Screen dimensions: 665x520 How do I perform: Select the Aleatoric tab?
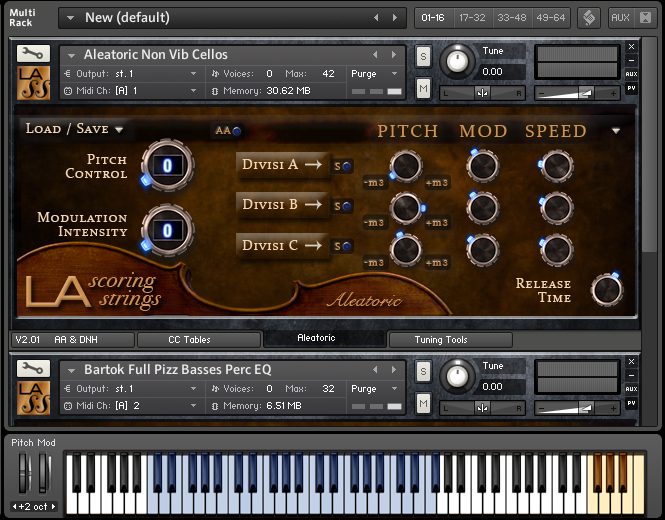pos(324,338)
